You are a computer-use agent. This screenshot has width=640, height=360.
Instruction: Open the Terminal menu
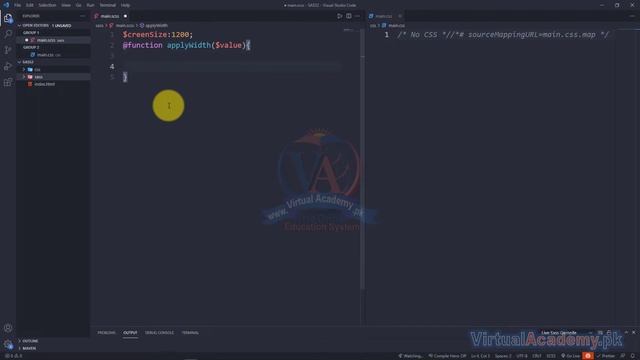pyautogui.click(x=108, y=5)
